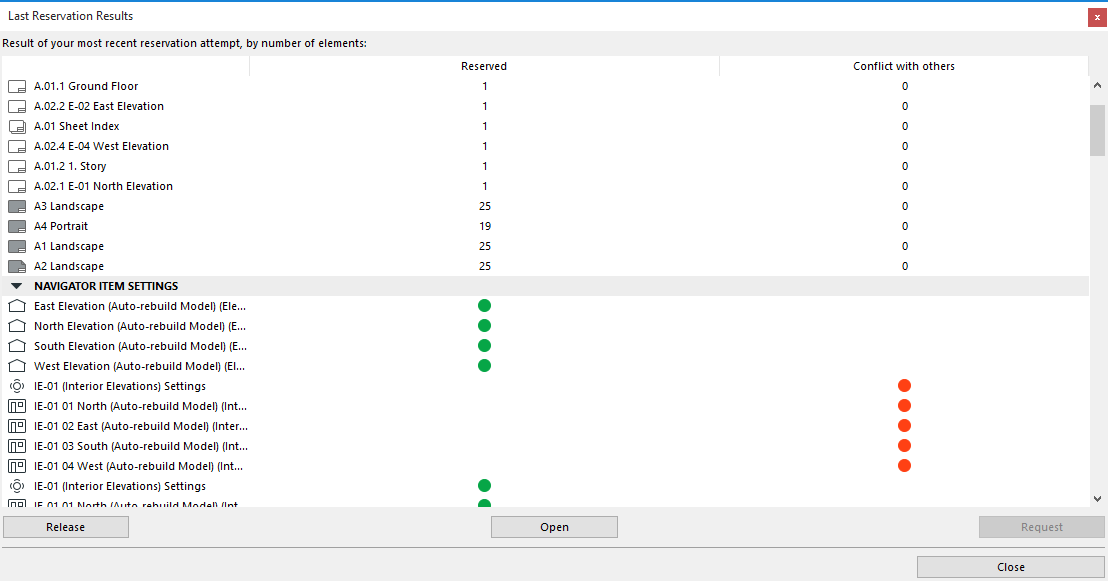Click the red conflict dot beside IE-01 01 North
Image resolution: width=1108 pixels, height=581 pixels.
[904, 405]
